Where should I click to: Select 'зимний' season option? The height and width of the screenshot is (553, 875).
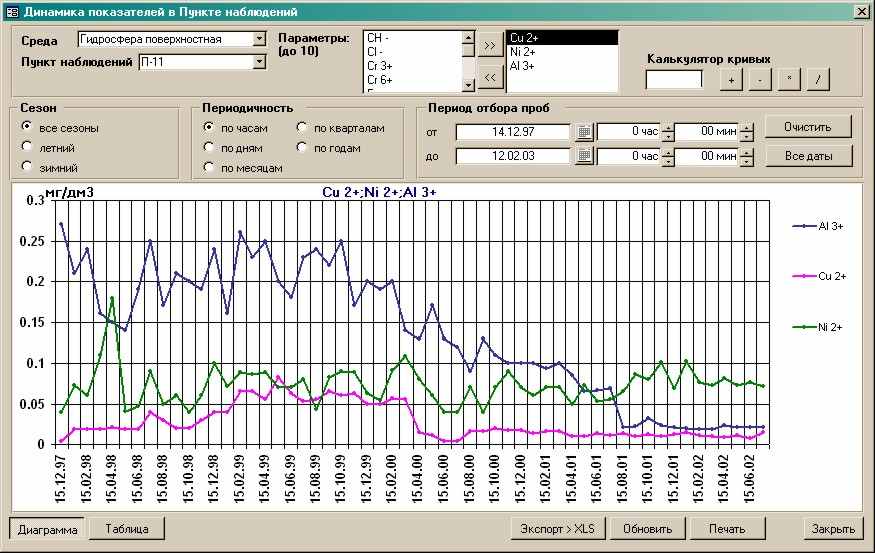click(26, 166)
